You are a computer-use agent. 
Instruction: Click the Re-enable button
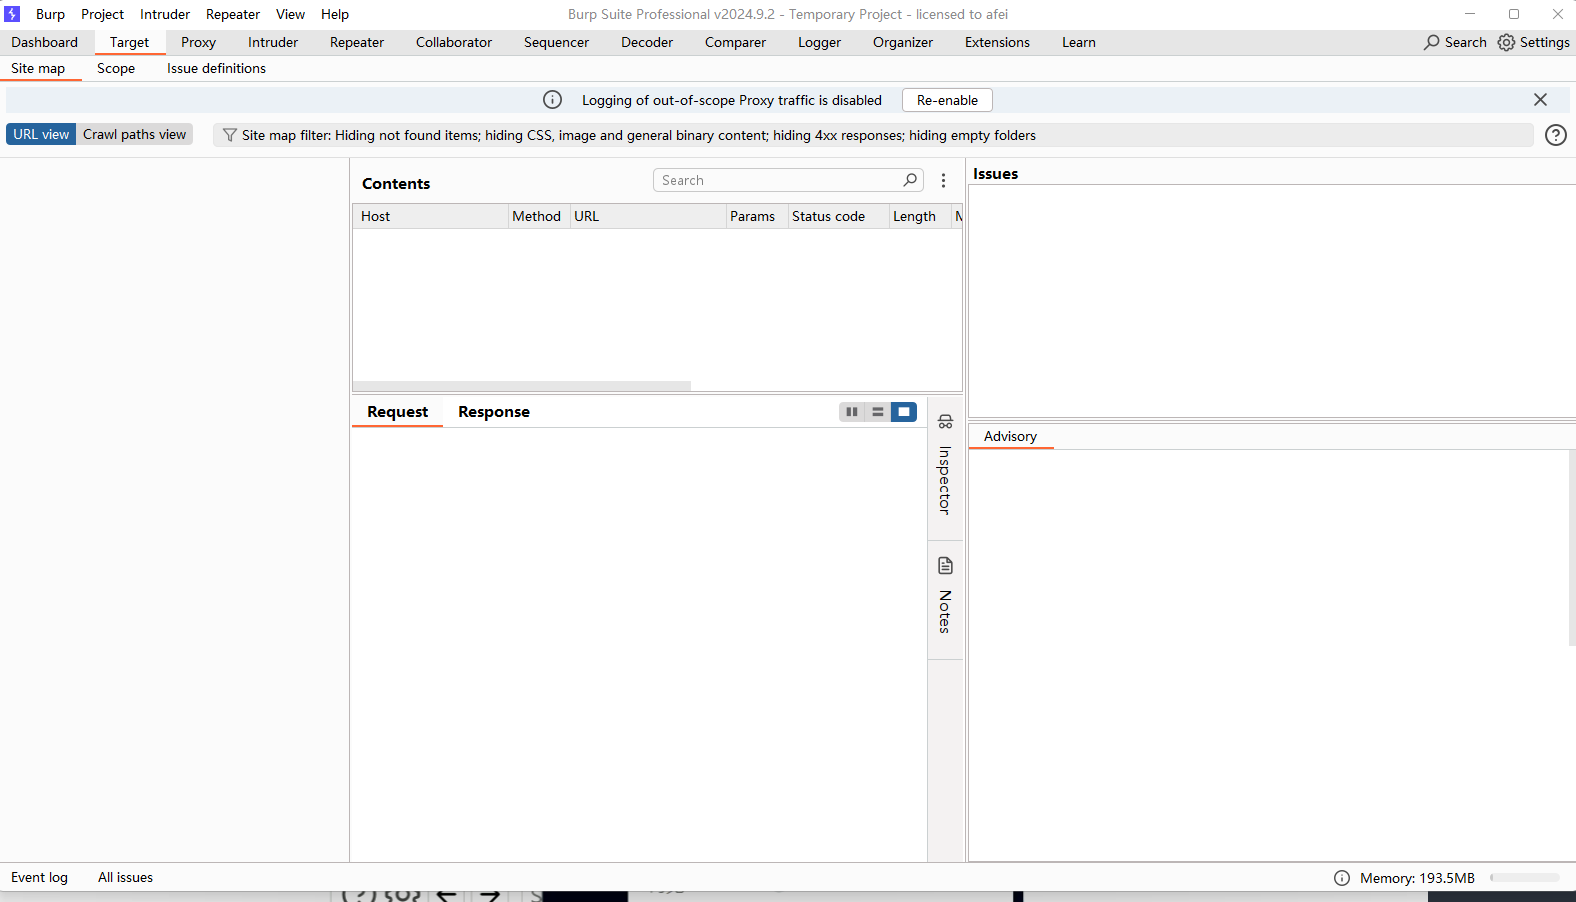947,100
